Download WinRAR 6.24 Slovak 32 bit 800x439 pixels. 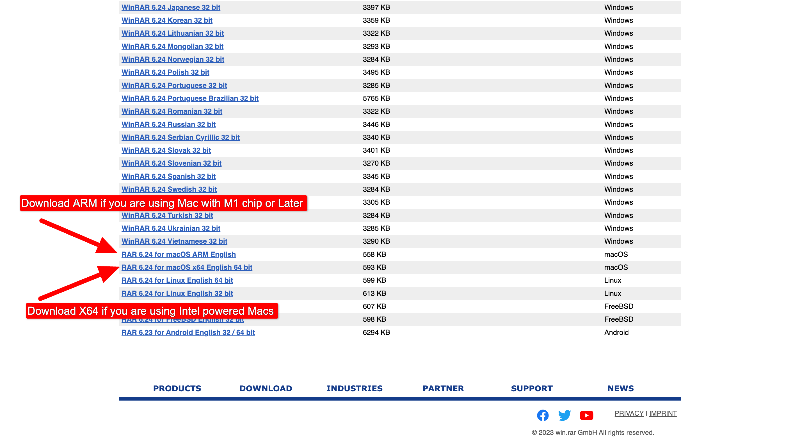click(166, 151)
